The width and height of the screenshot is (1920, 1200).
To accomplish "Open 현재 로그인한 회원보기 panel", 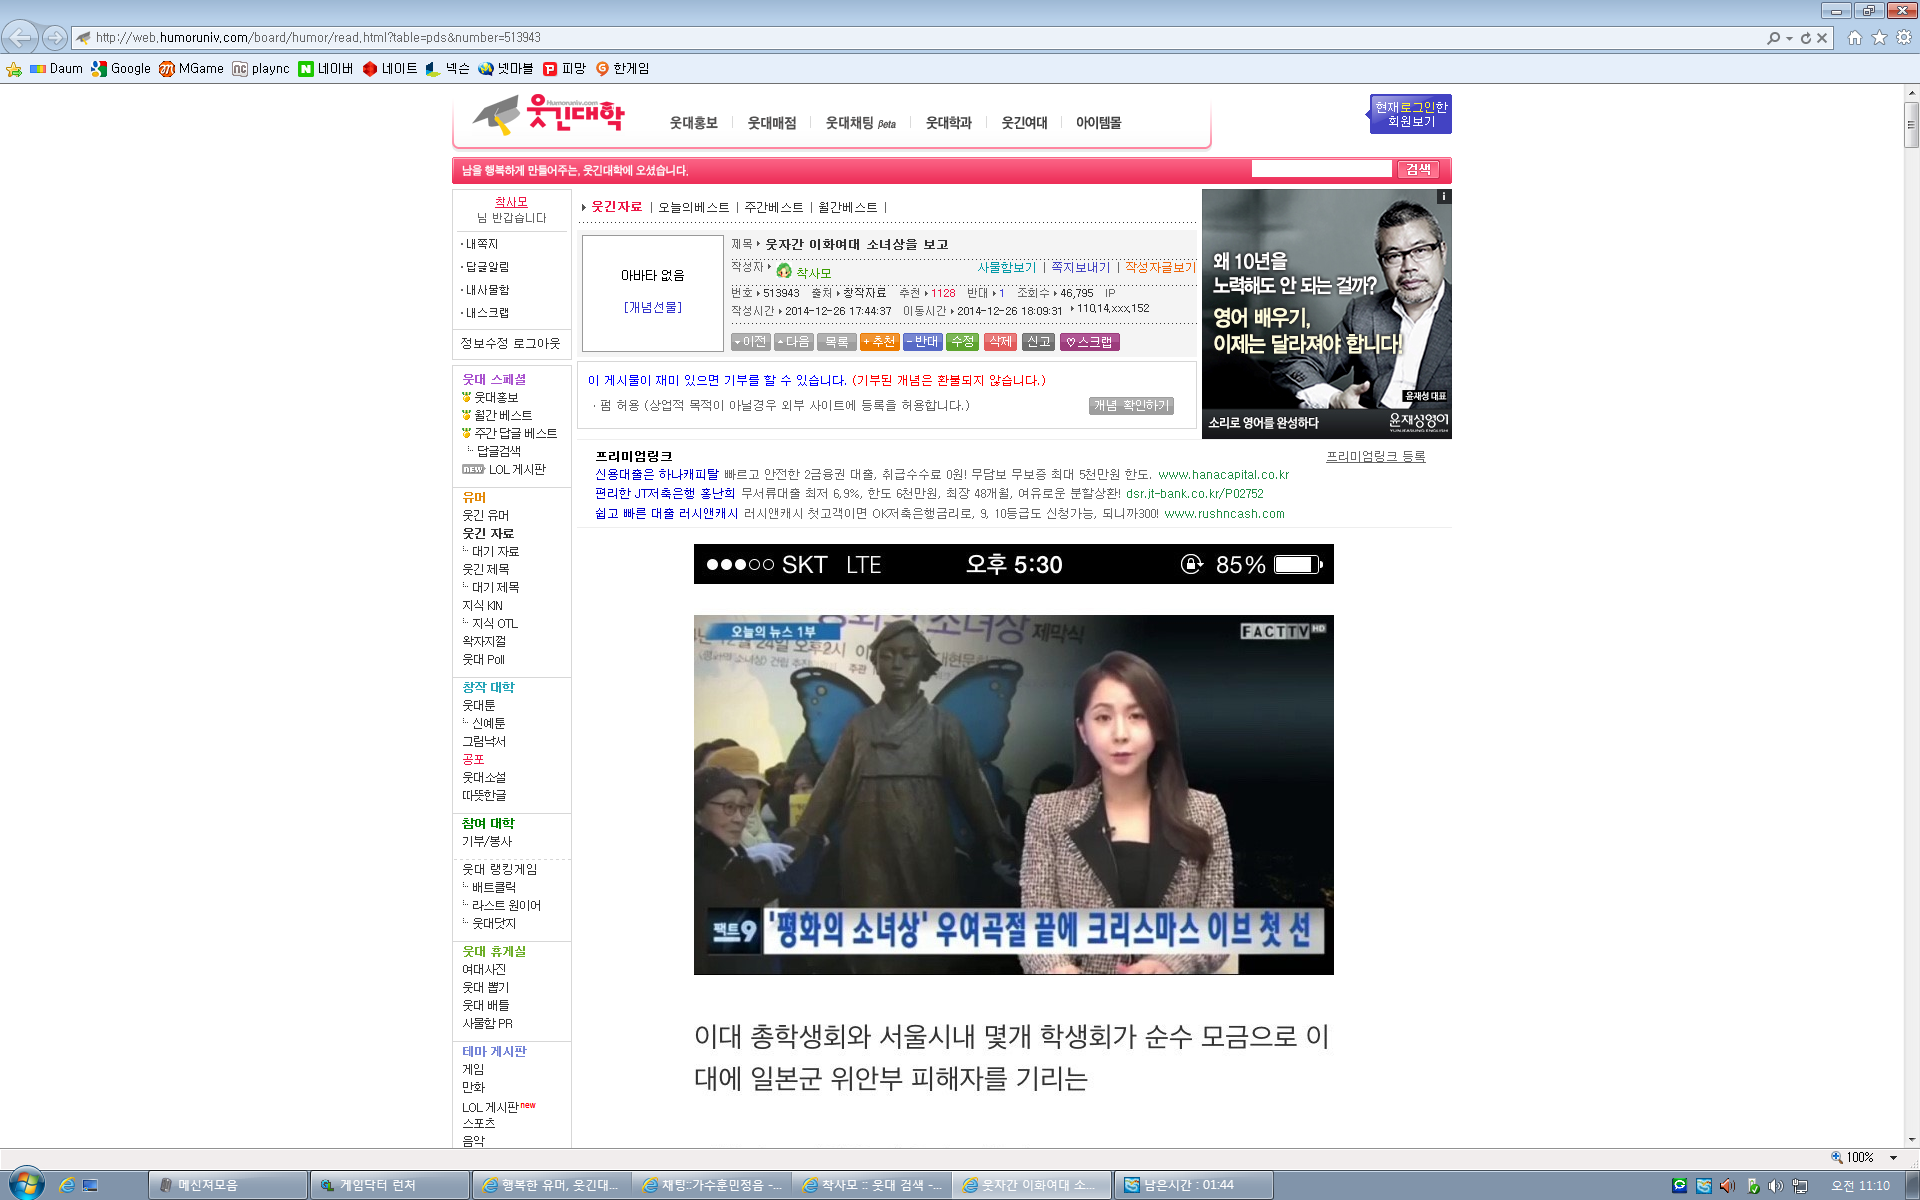I will pos(1410,114).
